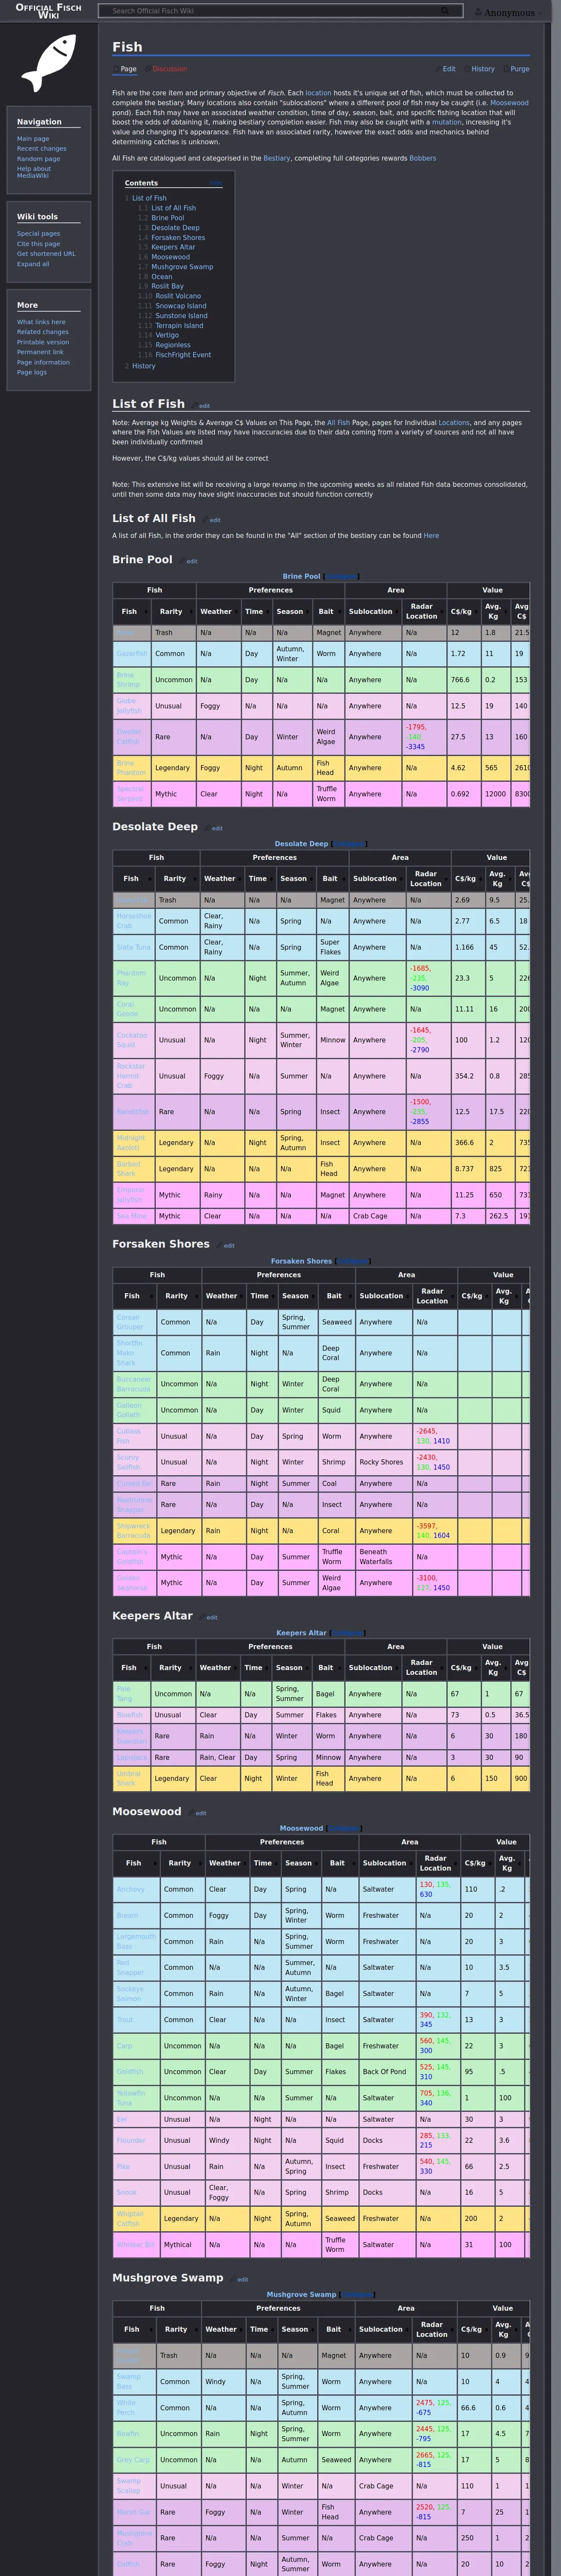
Task: Click Get shortened URL link
Action: 46,254
